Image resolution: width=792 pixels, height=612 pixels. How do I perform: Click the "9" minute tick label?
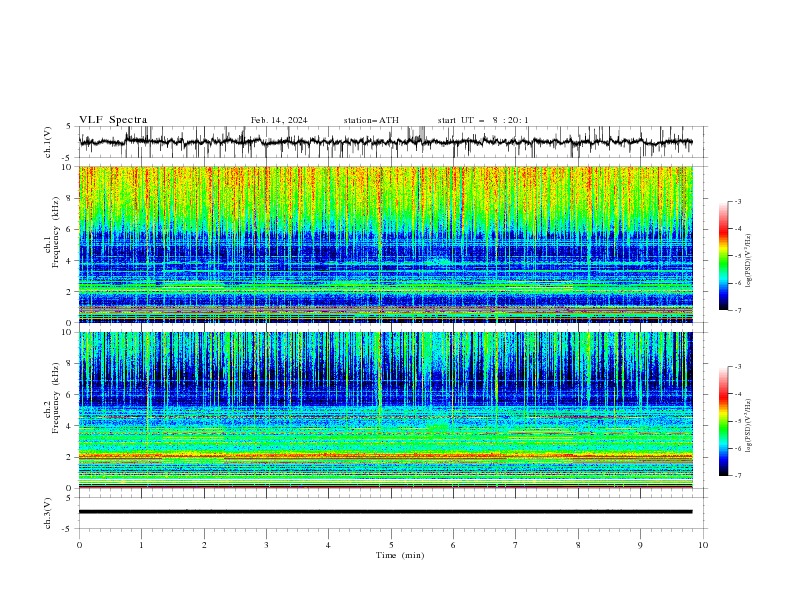(640, 545)
